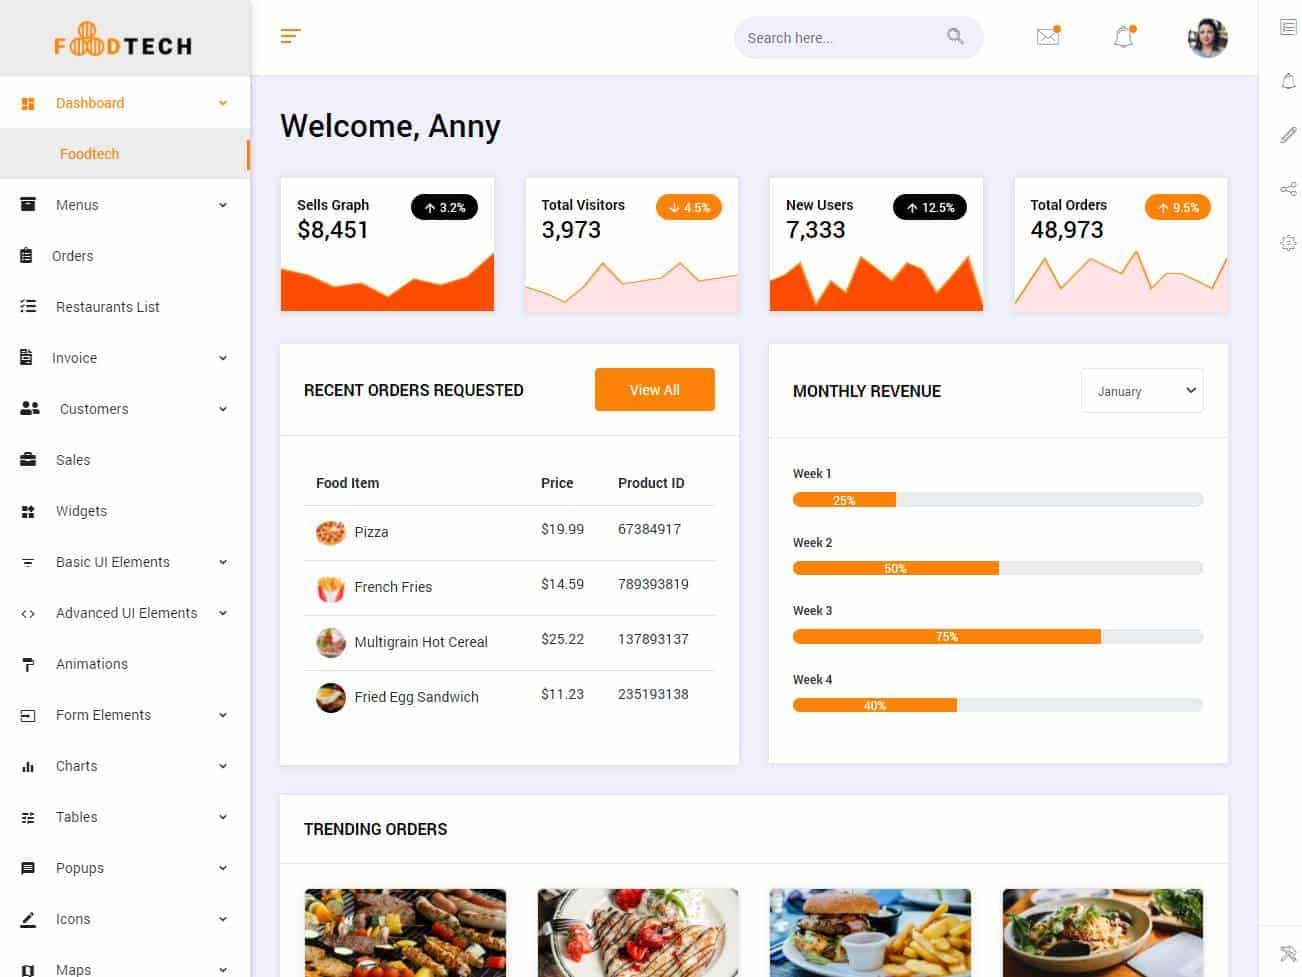Expand the Basic UI Elements chevron
This screenshot has height=977, width=1302.
(223, 562)
